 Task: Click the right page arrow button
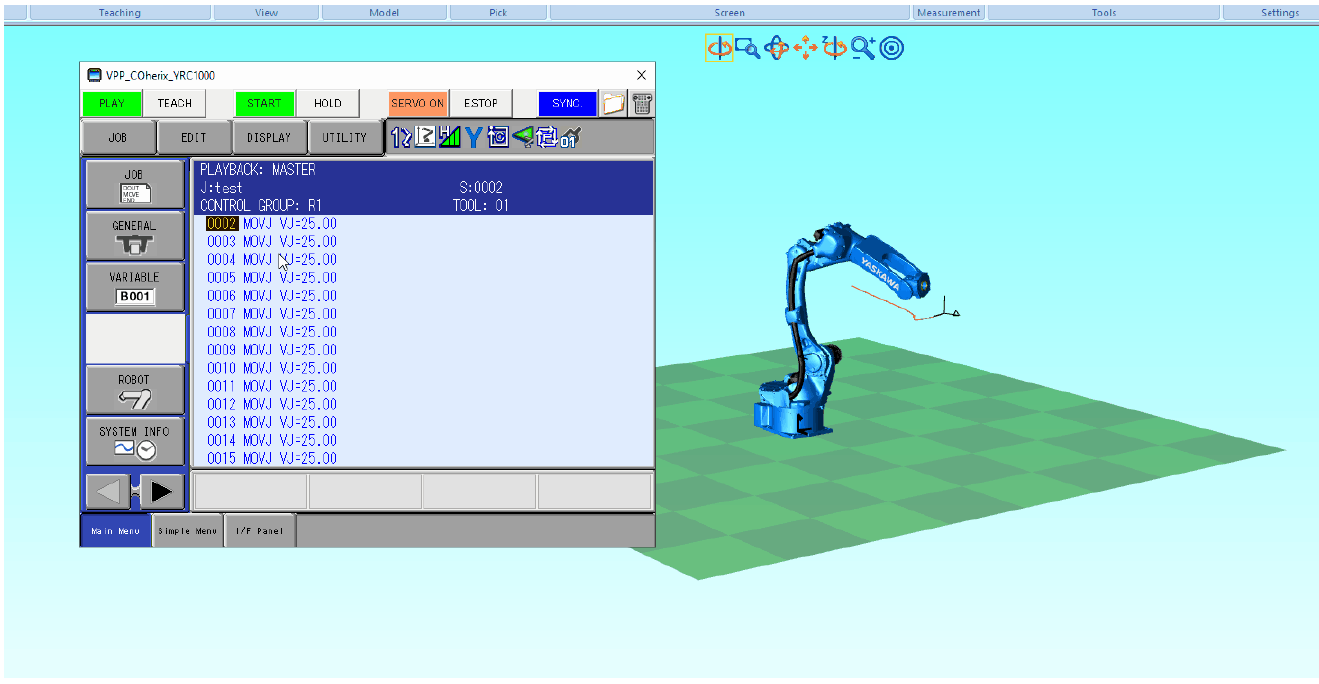tap(162, 491)
